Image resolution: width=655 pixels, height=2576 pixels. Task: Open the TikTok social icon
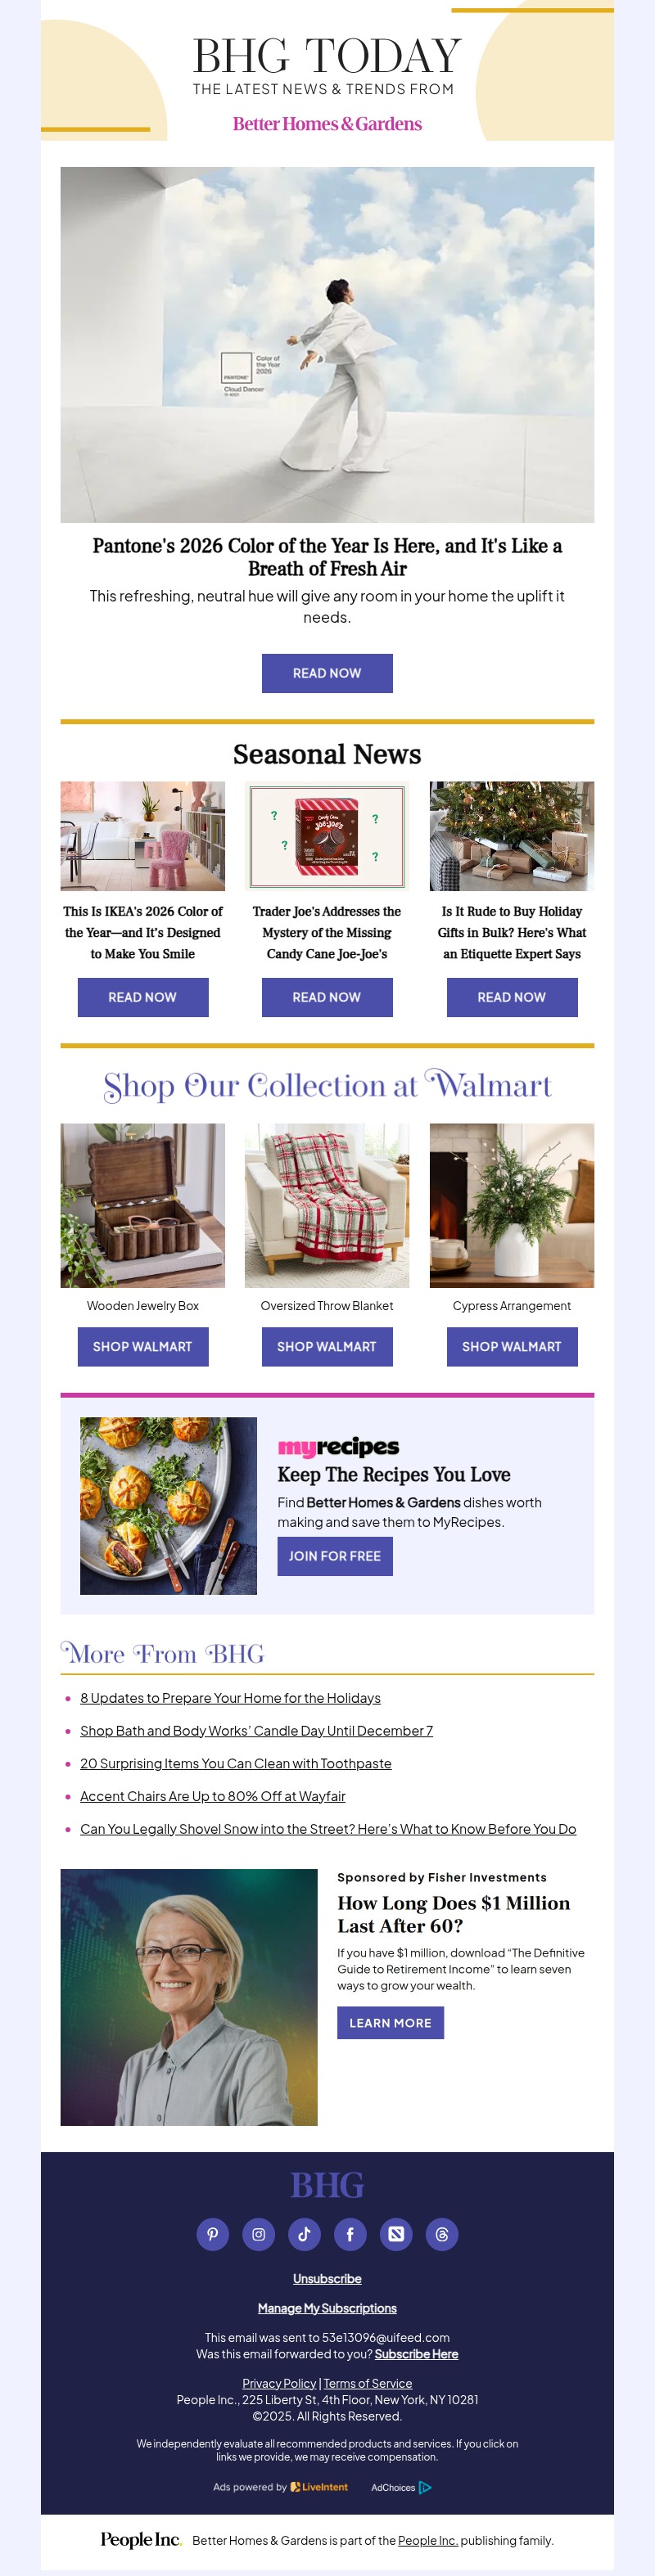click(304, 2234)
